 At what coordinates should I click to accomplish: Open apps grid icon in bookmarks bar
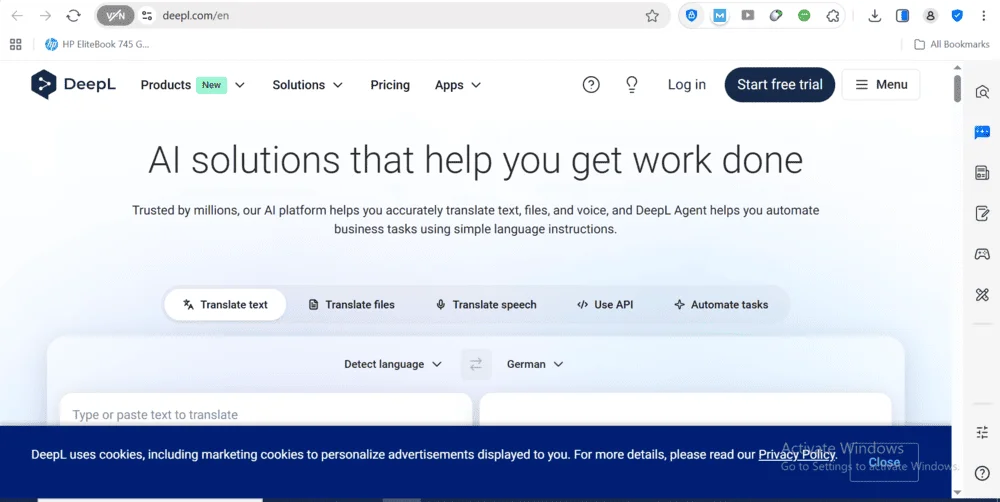click(16, 44)
